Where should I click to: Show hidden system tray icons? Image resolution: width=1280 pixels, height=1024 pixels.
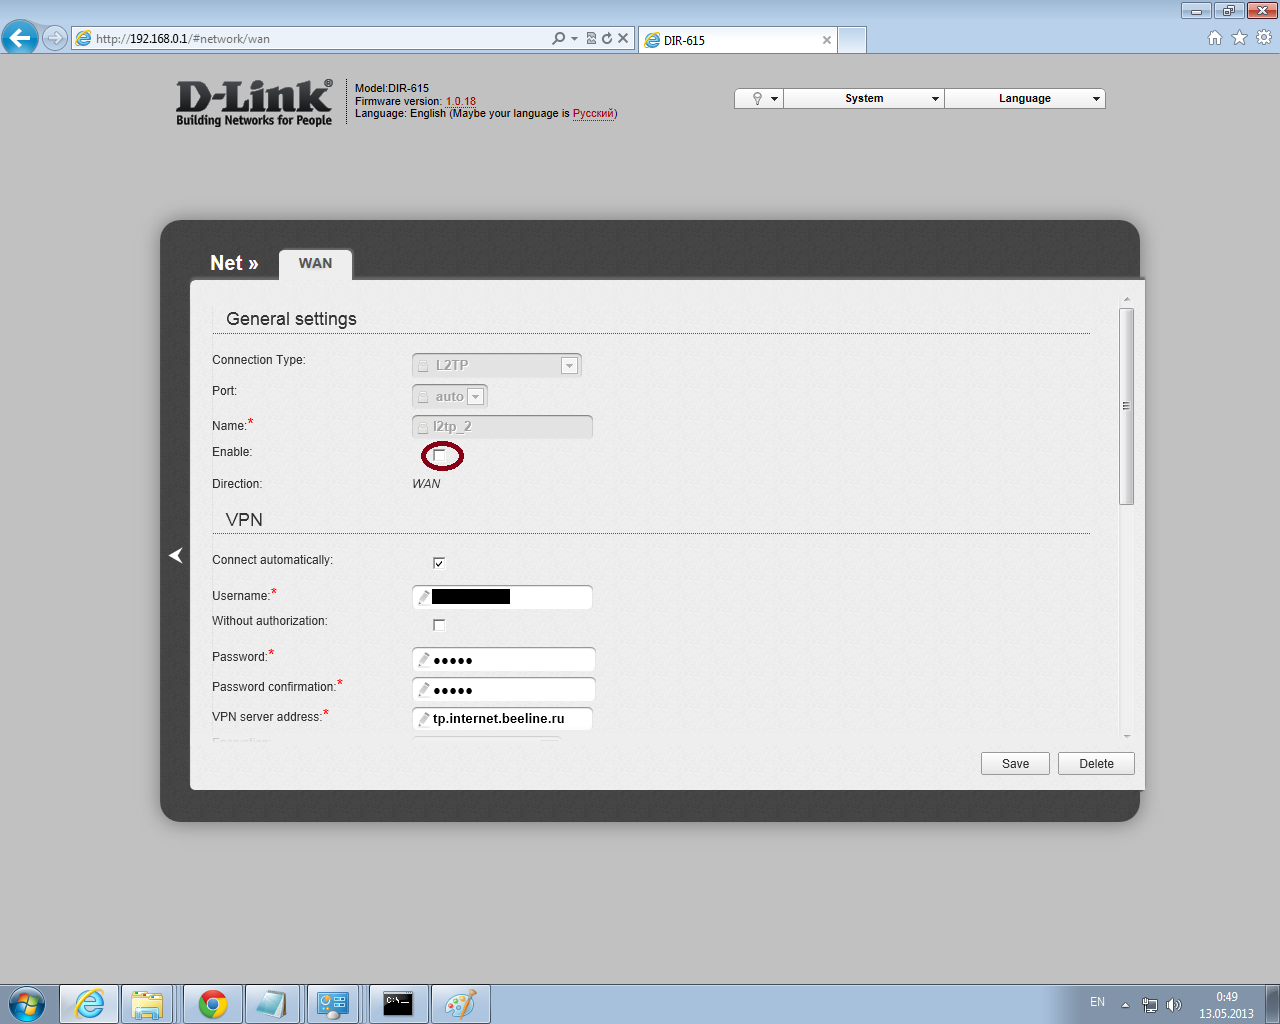click(x=1125, y=1005)
